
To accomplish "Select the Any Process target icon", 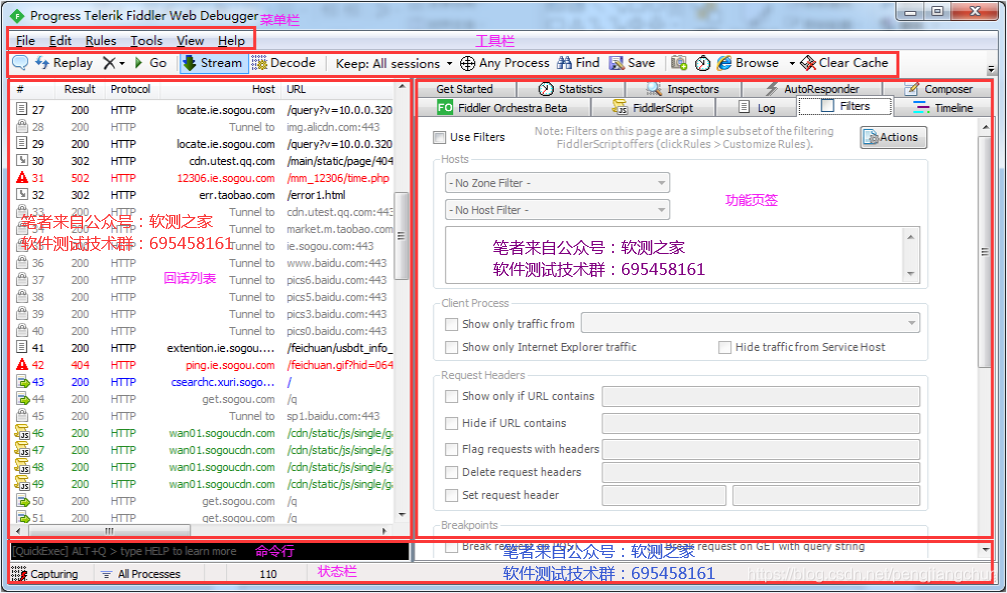I will (x=468, y=63).
